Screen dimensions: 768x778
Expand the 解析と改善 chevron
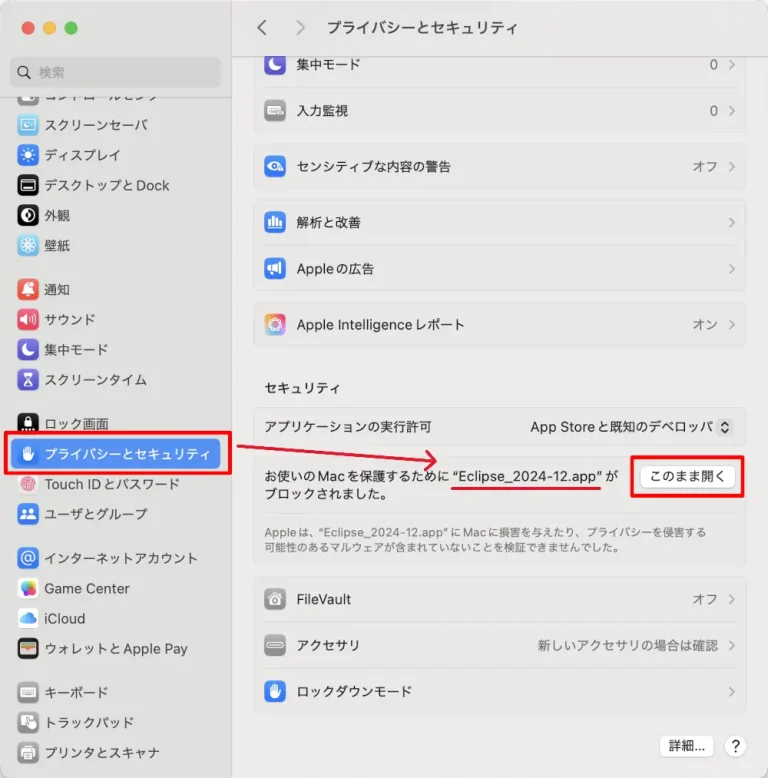tap(732, 222)
